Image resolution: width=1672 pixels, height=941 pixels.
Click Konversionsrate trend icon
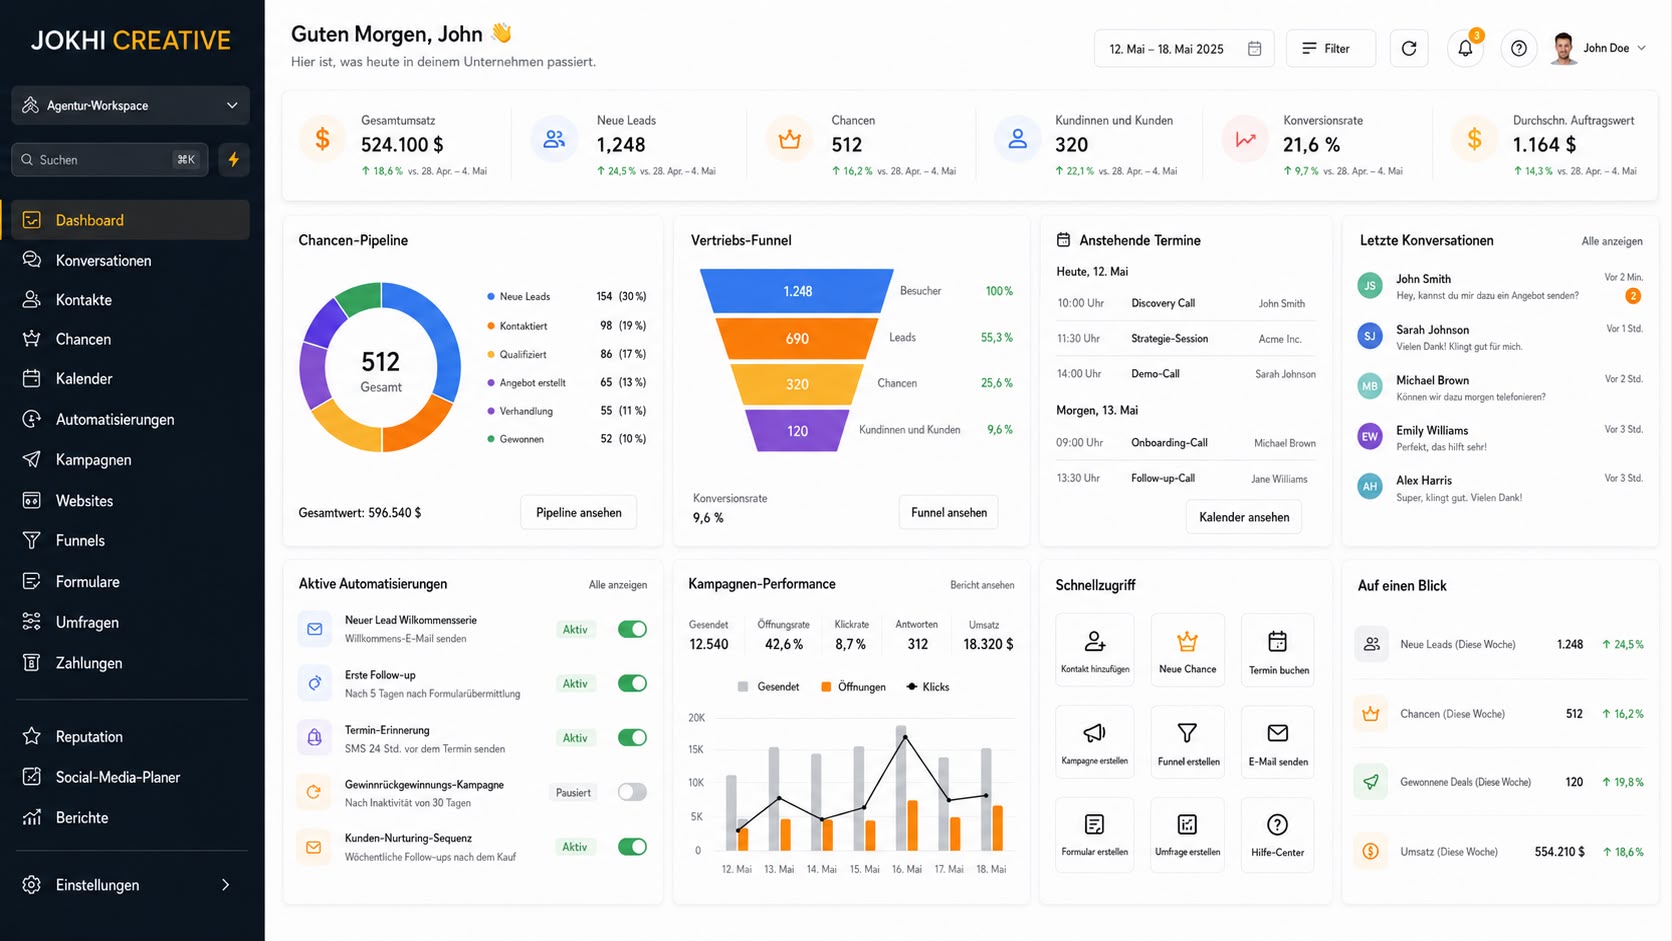click(x=1245, y=140)
